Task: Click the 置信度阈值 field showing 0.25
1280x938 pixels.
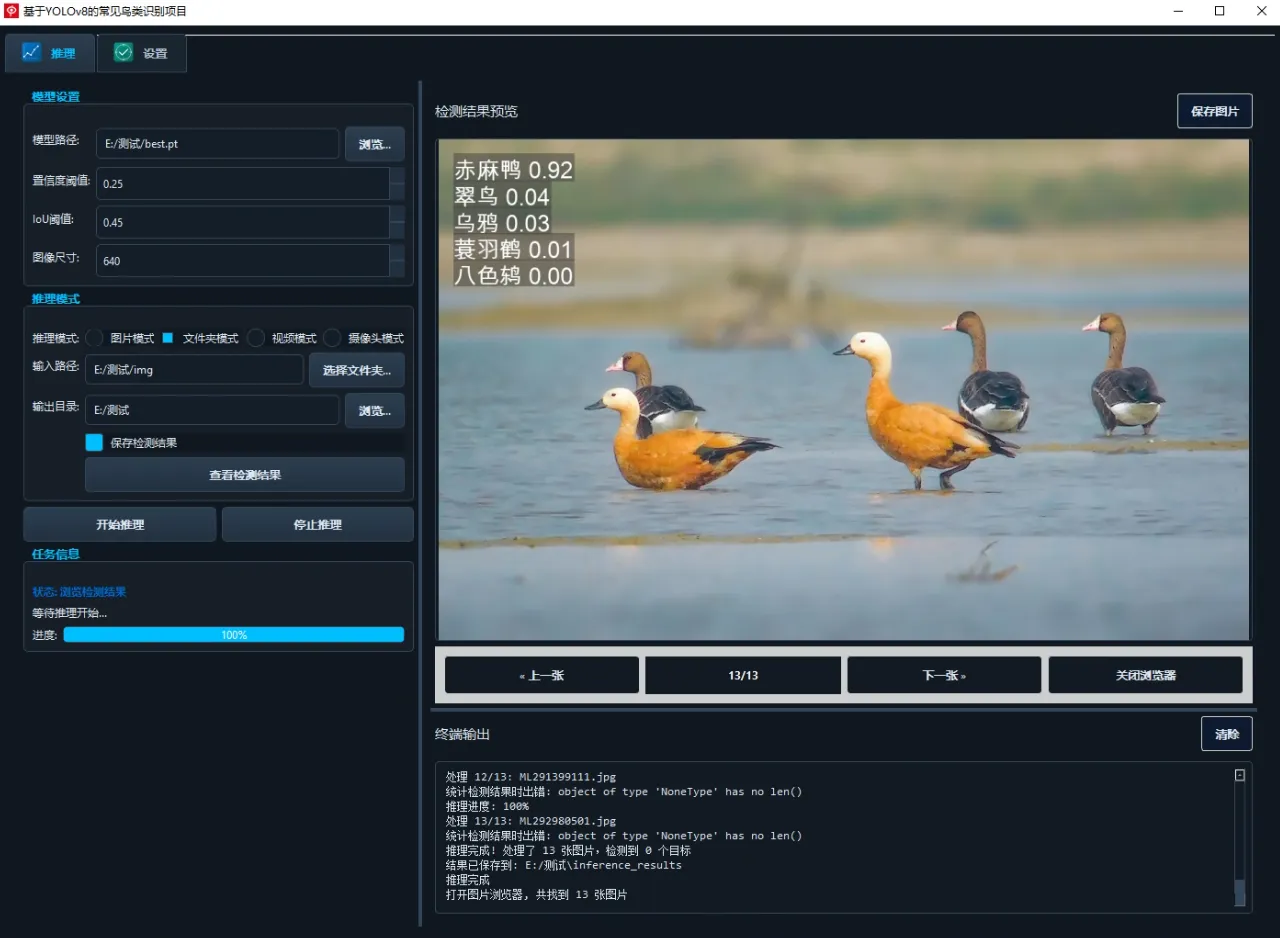Action: point(243,183)
